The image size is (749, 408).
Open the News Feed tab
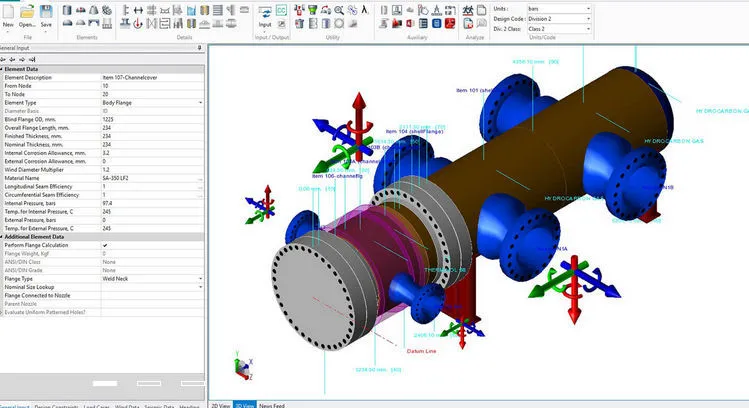pyautogui.click(x=272, y=404)
